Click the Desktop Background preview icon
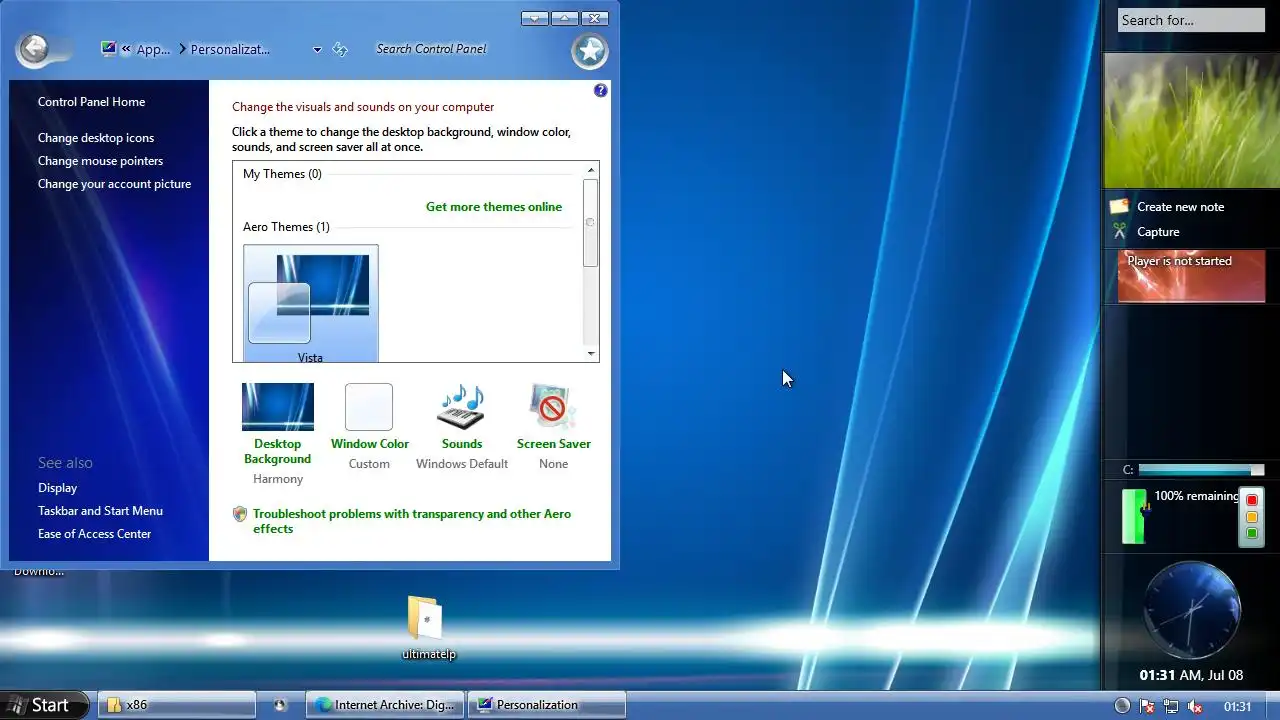The image size is (1280, 720). point(278,407)
